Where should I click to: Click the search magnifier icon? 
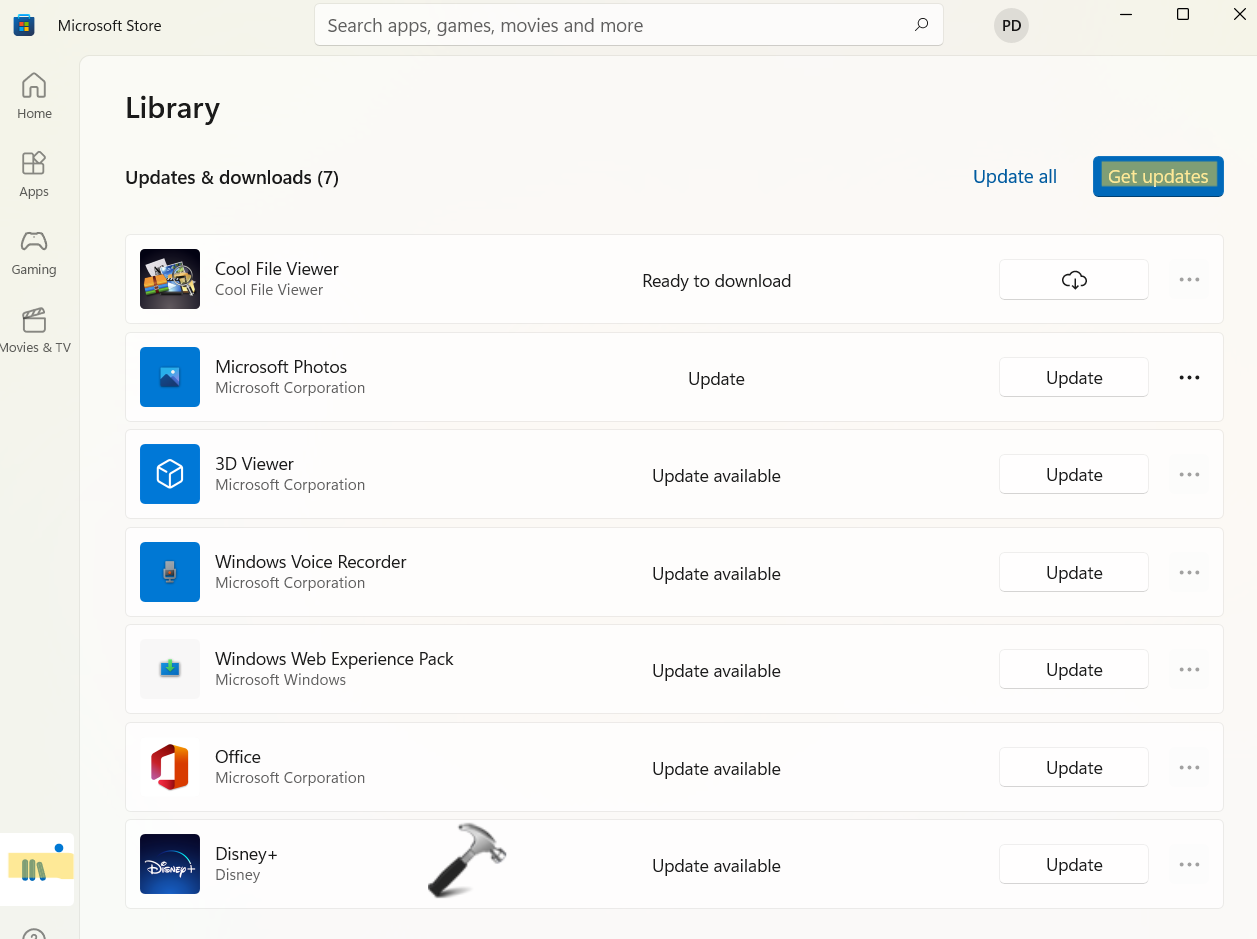(x=921, y=25)
